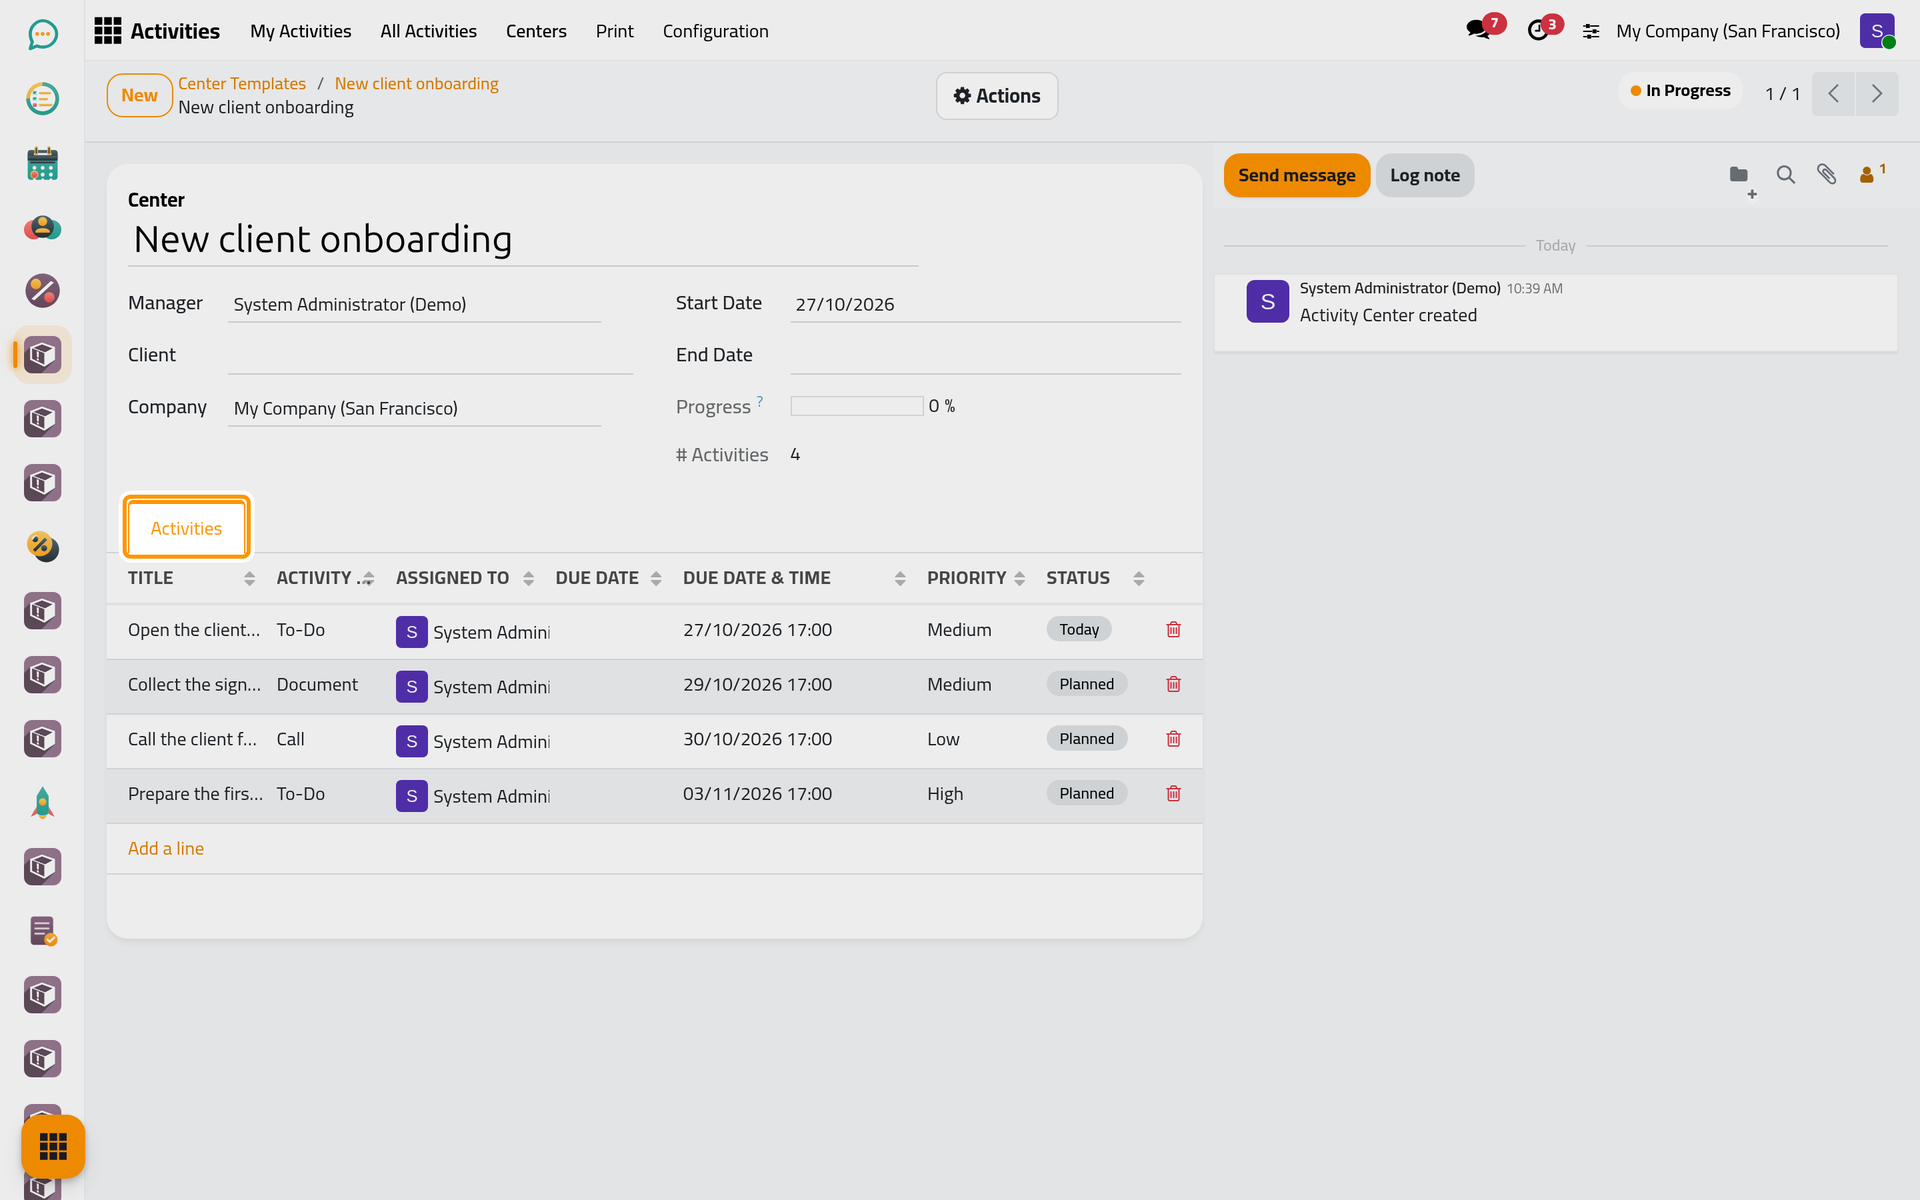Open the Contacts app sidebar icon
Screen dimensions: 1920x1200
pos(42,227)
